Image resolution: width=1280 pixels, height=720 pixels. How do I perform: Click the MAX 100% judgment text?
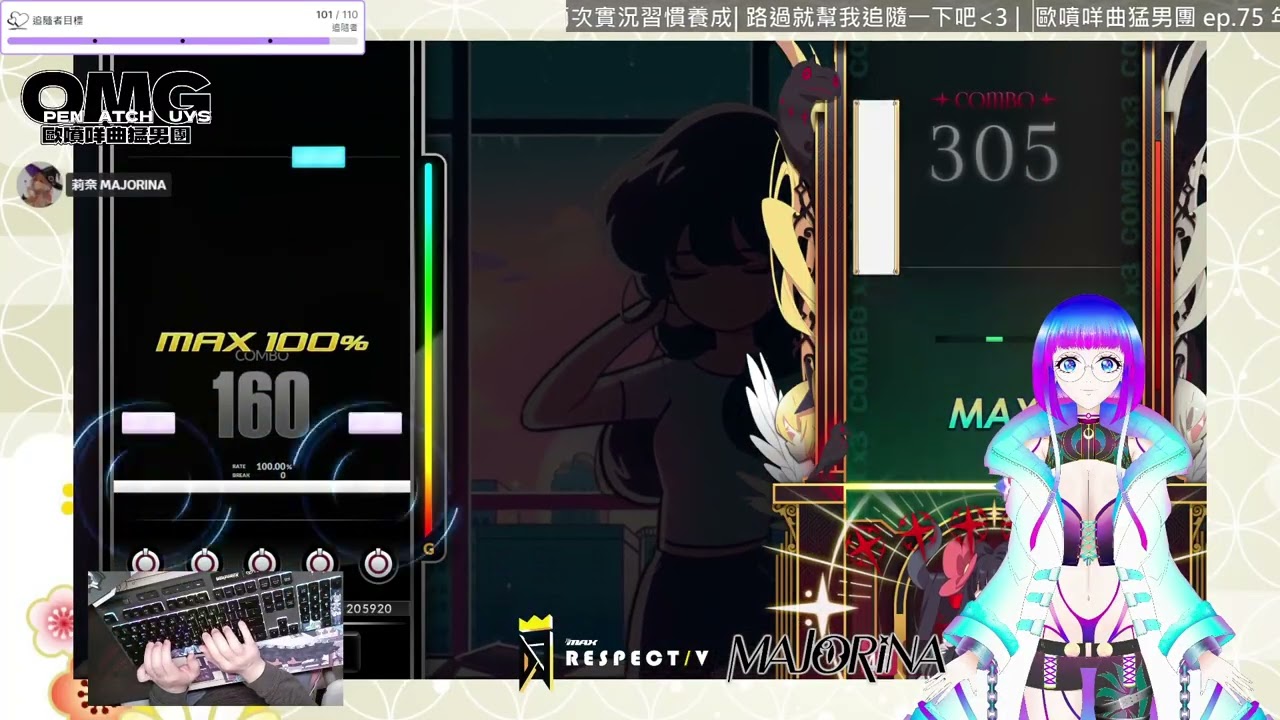click(x=262, y=343)
